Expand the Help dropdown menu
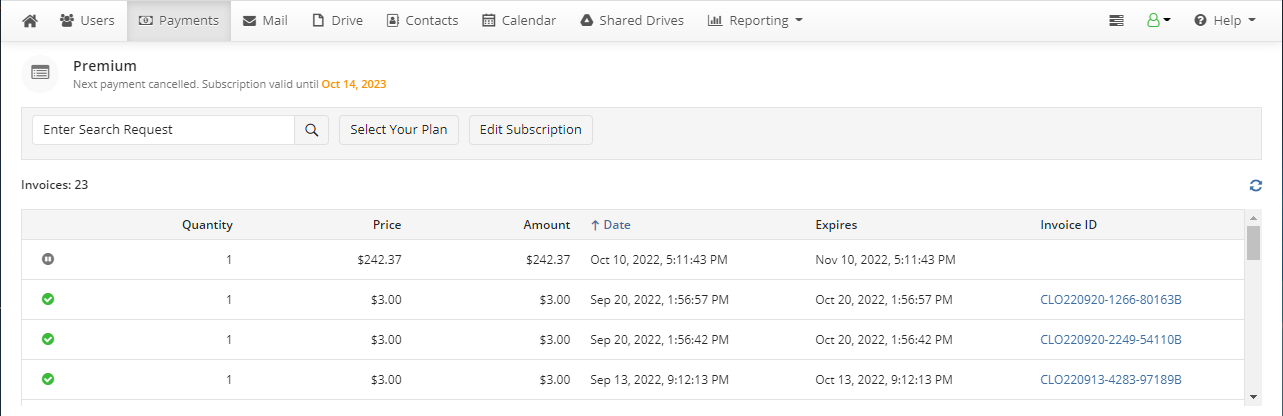 pyautogui.click(x=1225, y=20)
